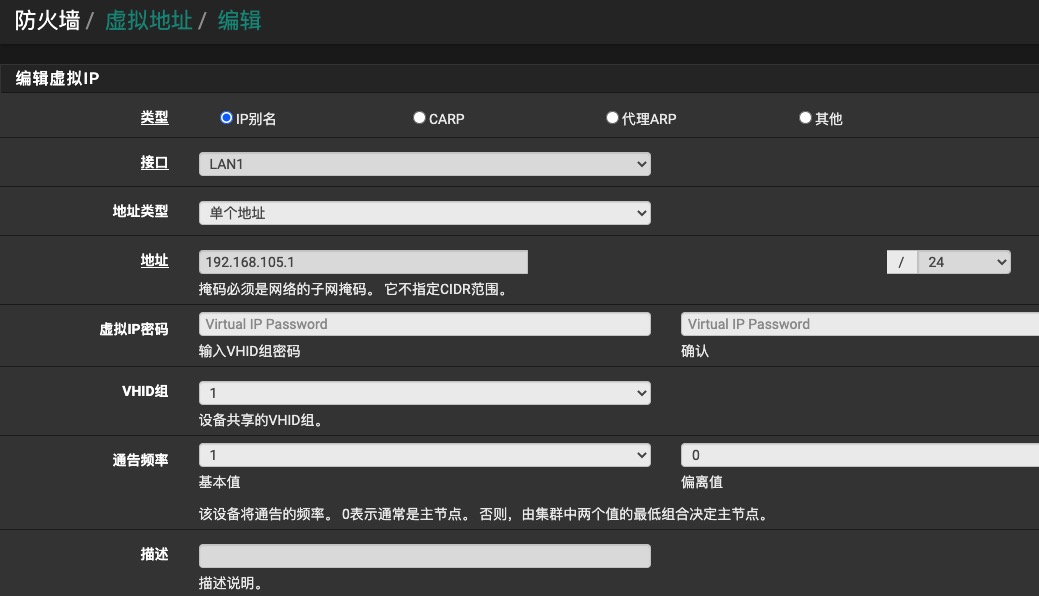Select the IP别名 radio button

(x=226, y=118)
